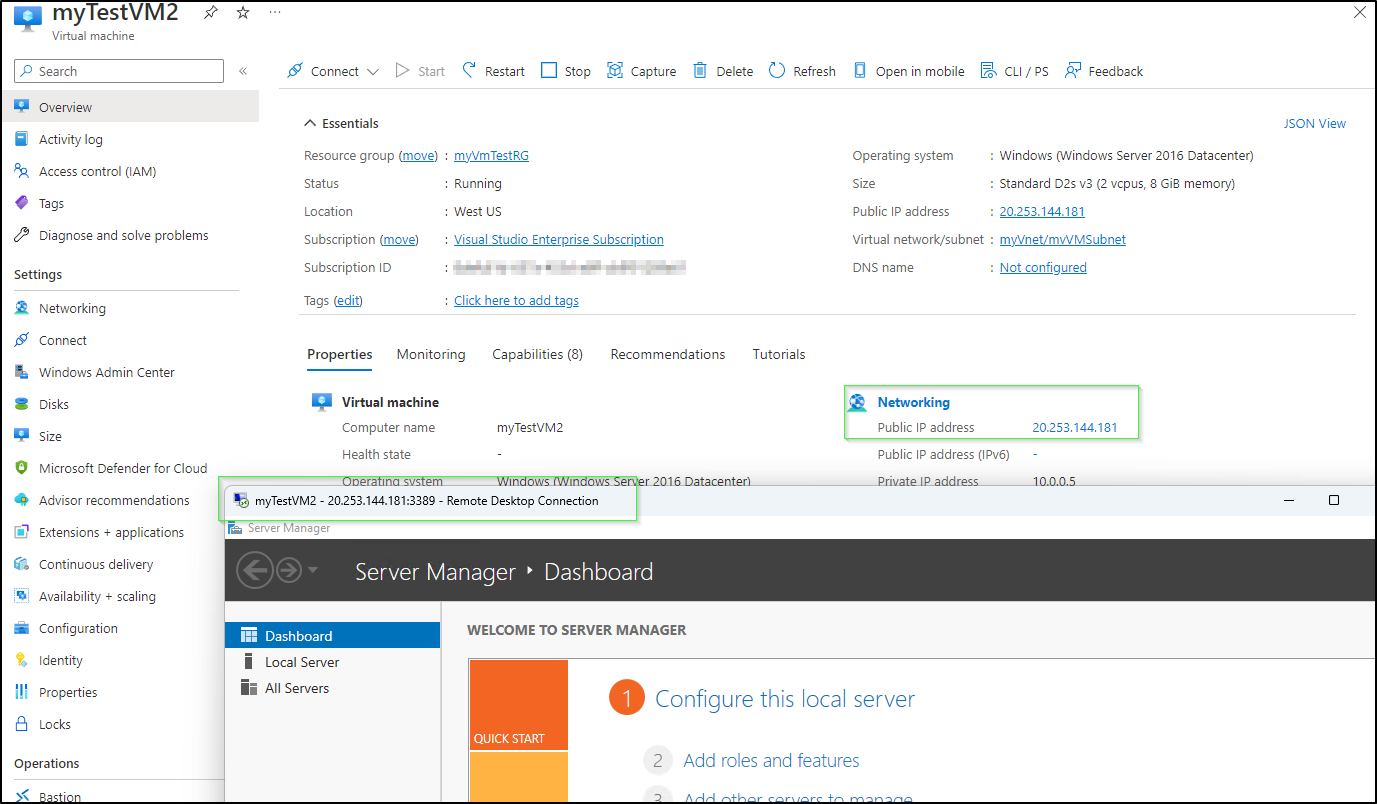
Task: Stop the virtual machine
Action: 566,71
